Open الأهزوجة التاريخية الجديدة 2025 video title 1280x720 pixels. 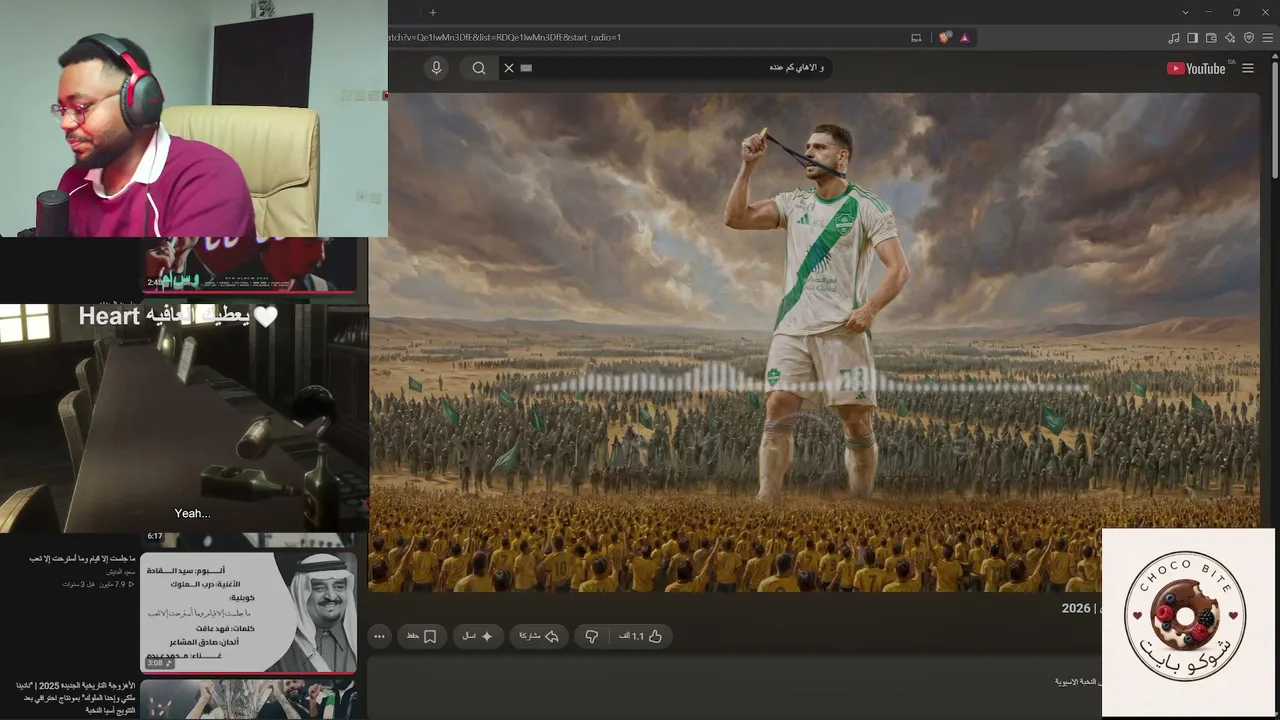point(76,697)
